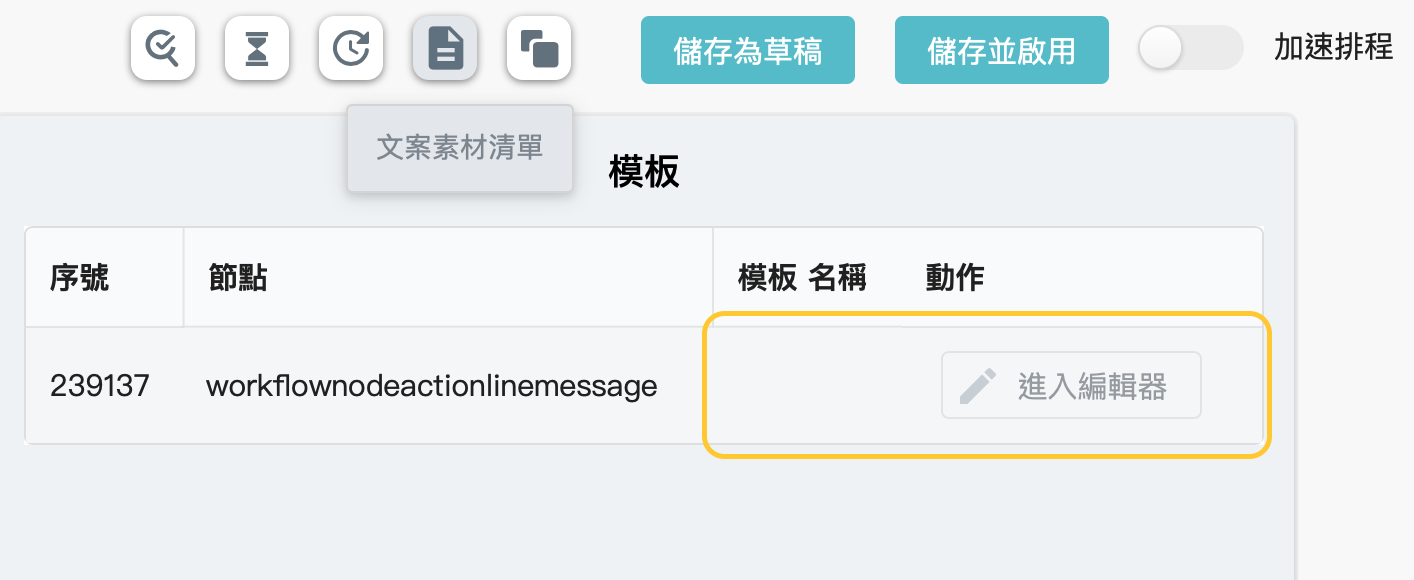
Task: Click the validate check magnifier icon
Action: click(163, 48)
